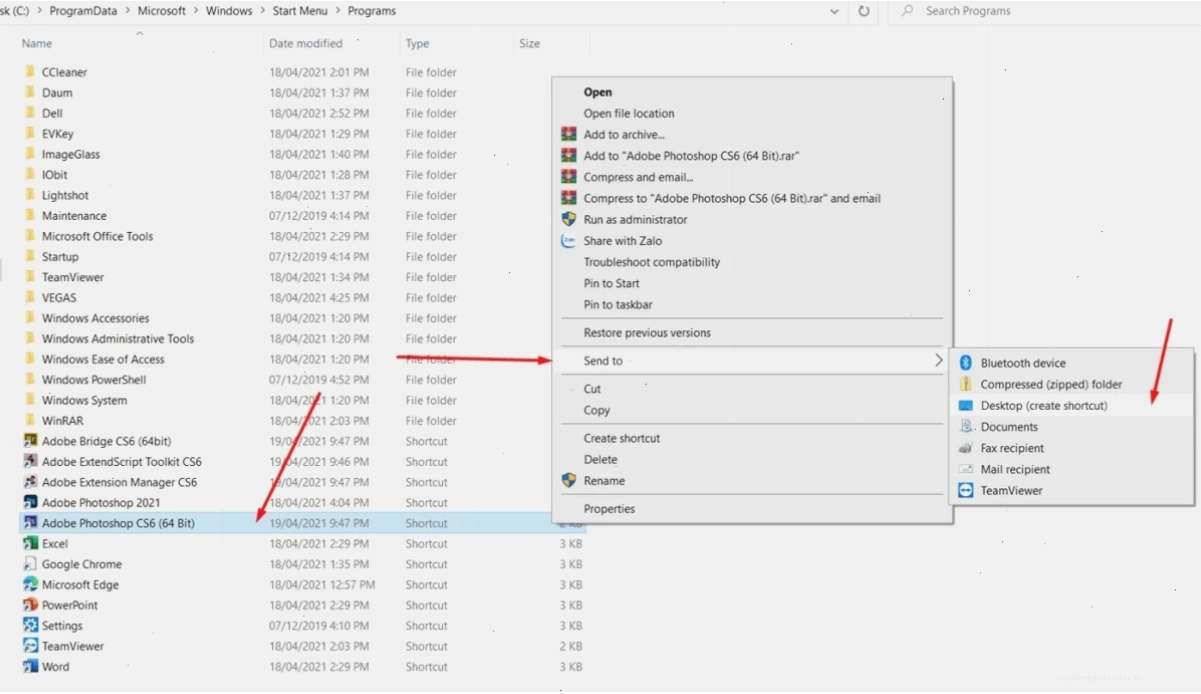This screenshot has height=694, width=1201.
Task: Select the Adobe ExtendScript Toolkit CS6 icon
Action: [30, 462]
